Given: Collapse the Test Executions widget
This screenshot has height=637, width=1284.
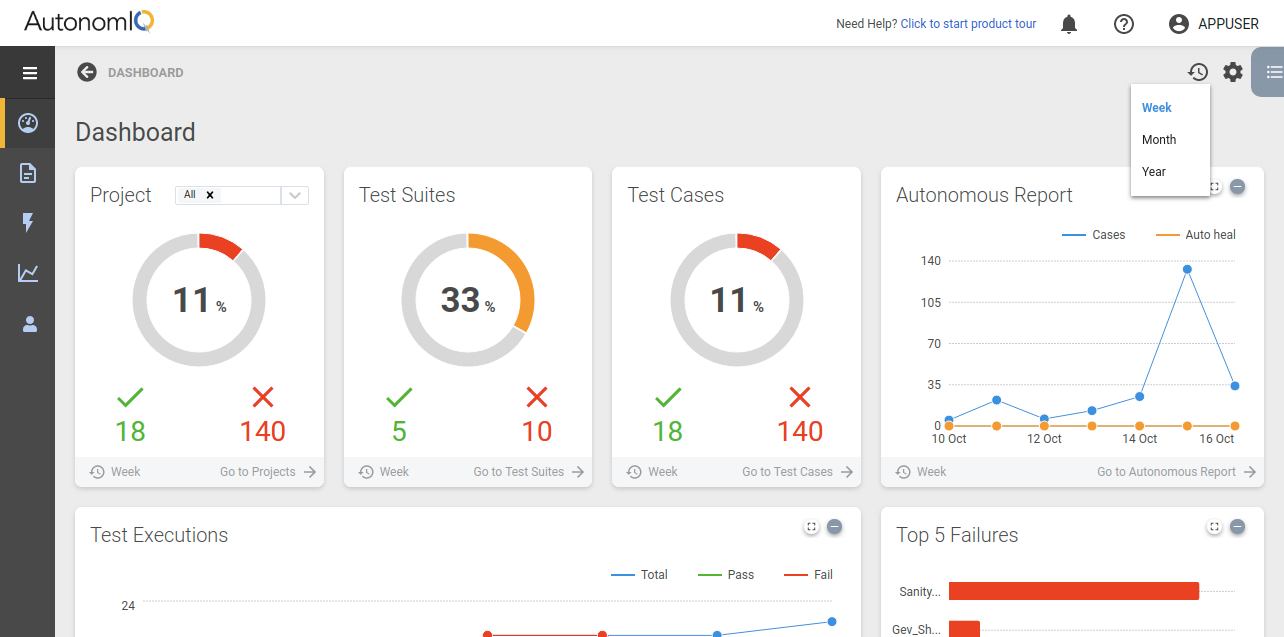Looking at the screenshot, I should (834, 527).
